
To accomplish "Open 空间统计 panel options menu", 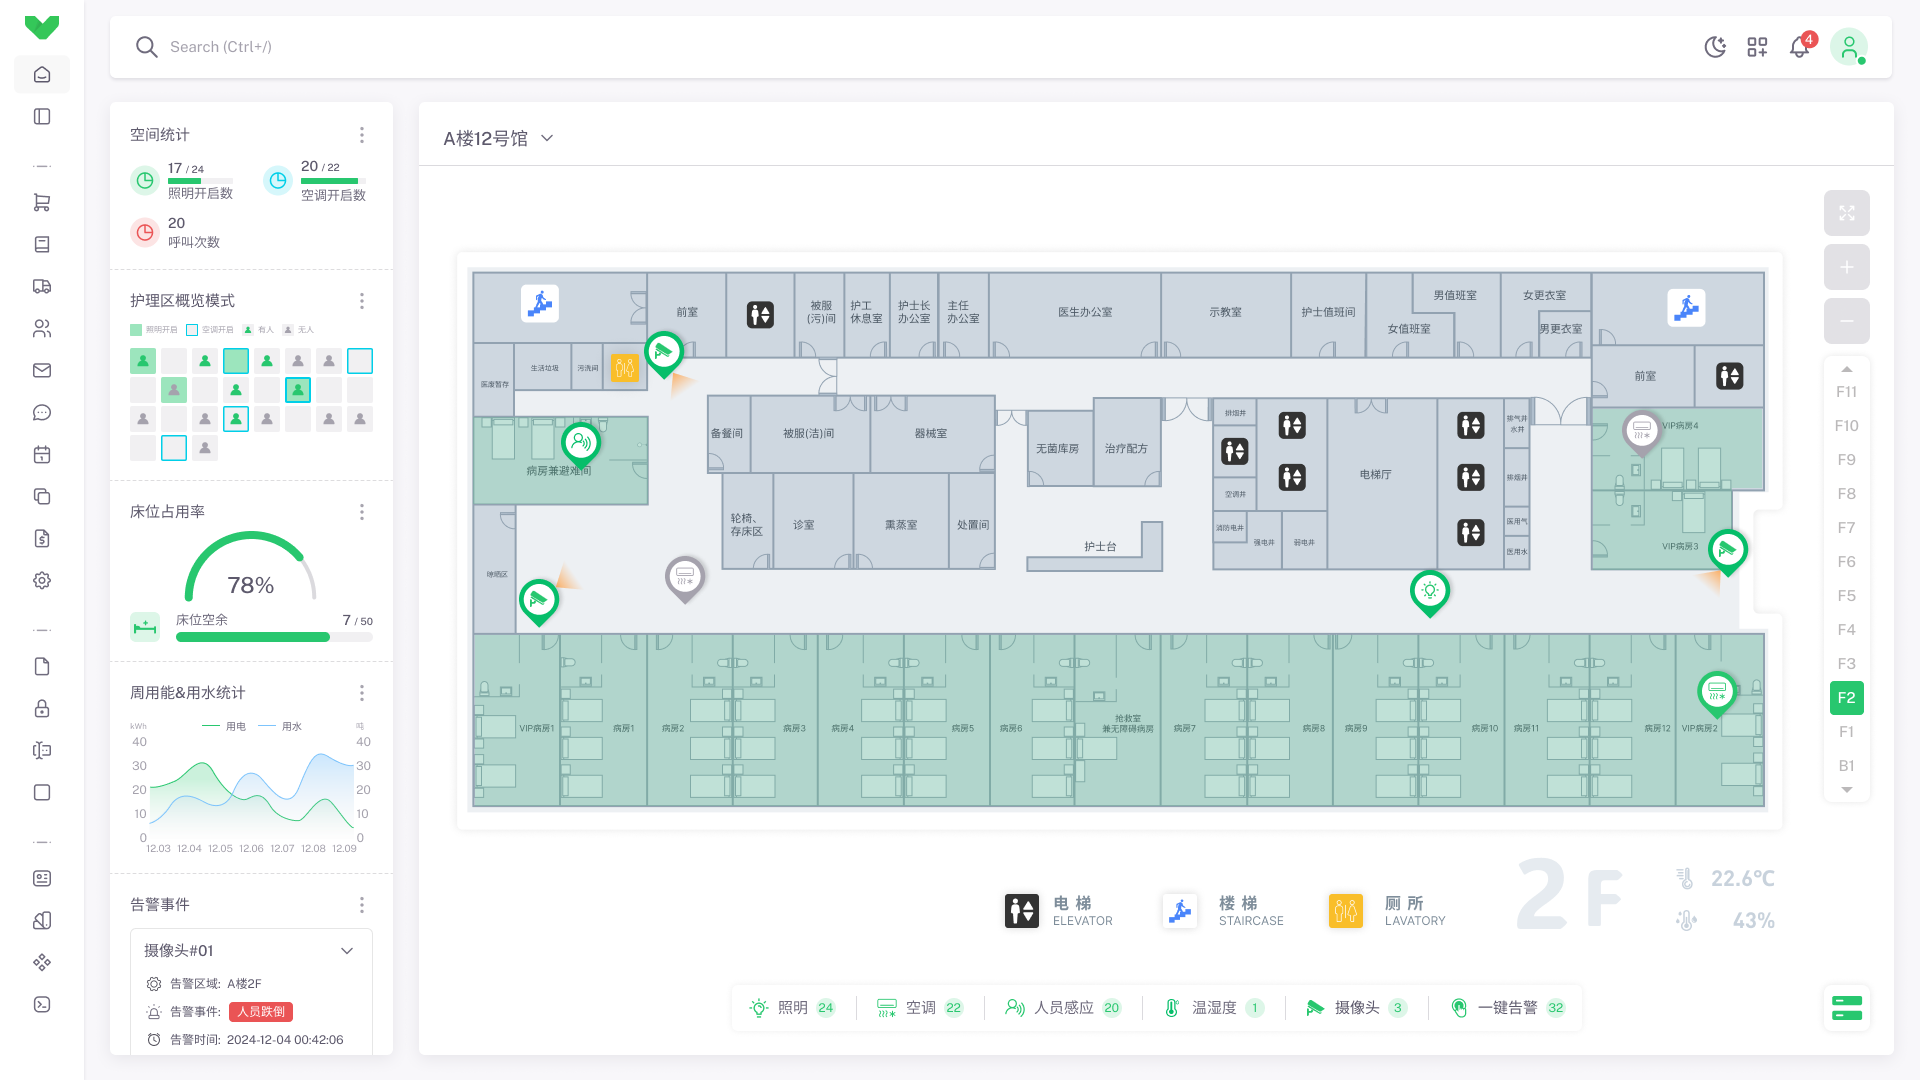I will click(362, 135).
